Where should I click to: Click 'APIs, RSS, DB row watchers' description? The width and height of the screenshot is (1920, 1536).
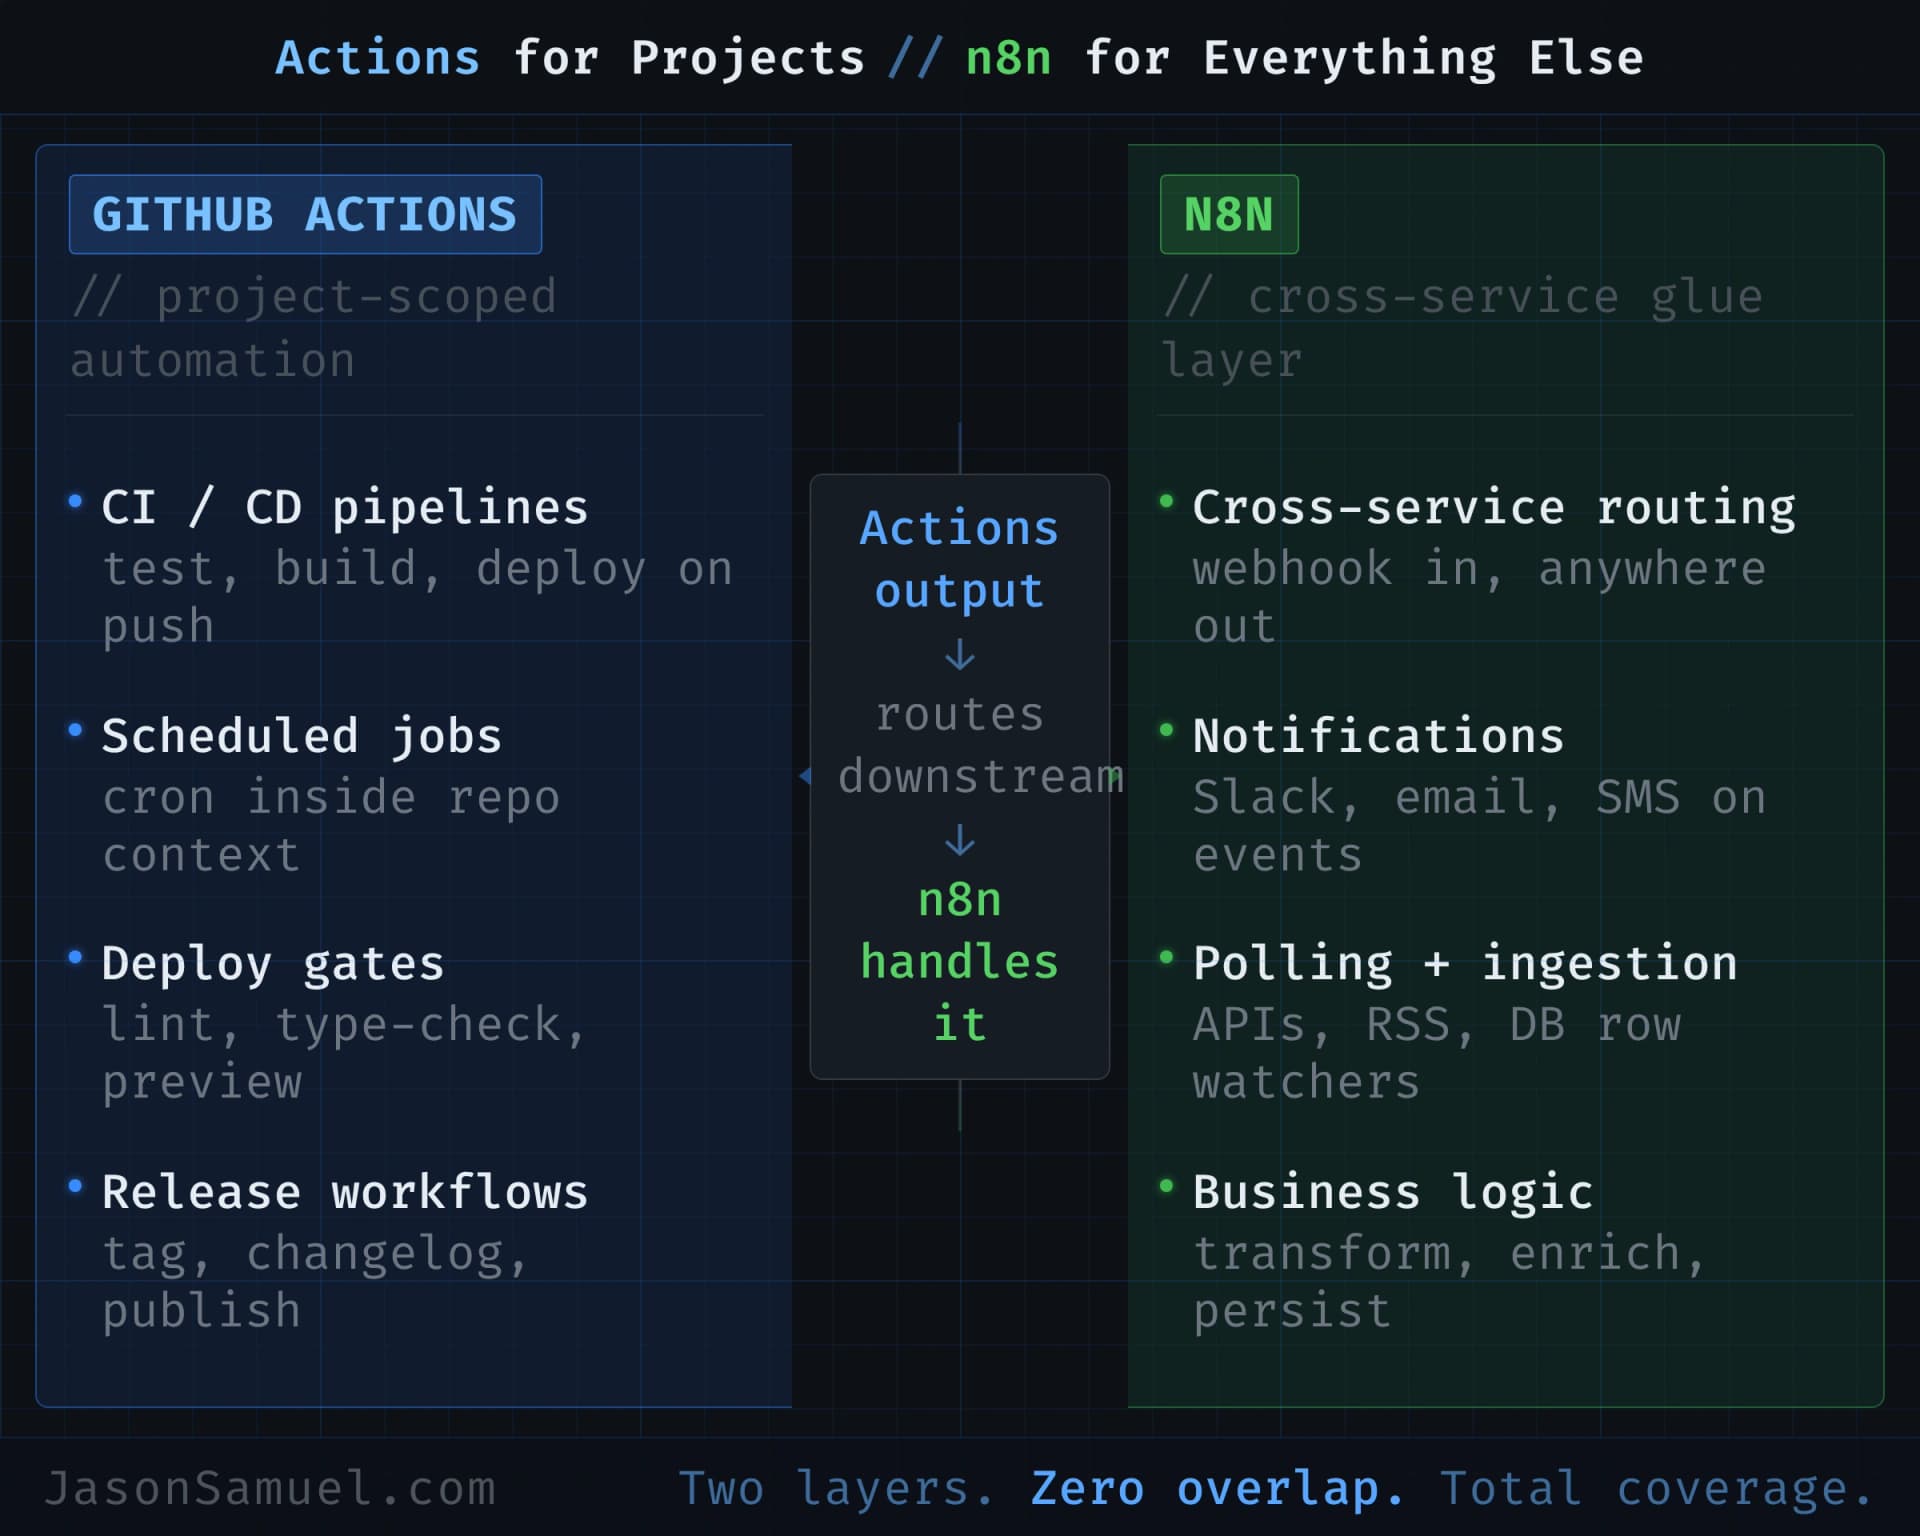click(1437, 1053)
